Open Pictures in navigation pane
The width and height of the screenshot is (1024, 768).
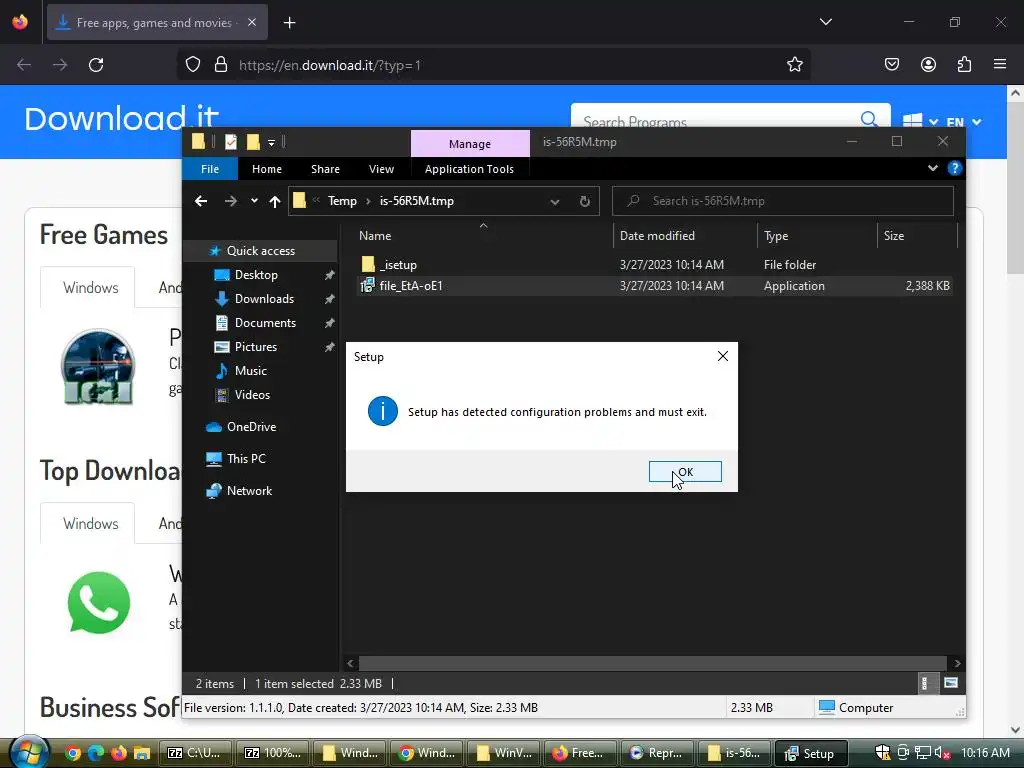pyautogui.click(x=255, y=347)
